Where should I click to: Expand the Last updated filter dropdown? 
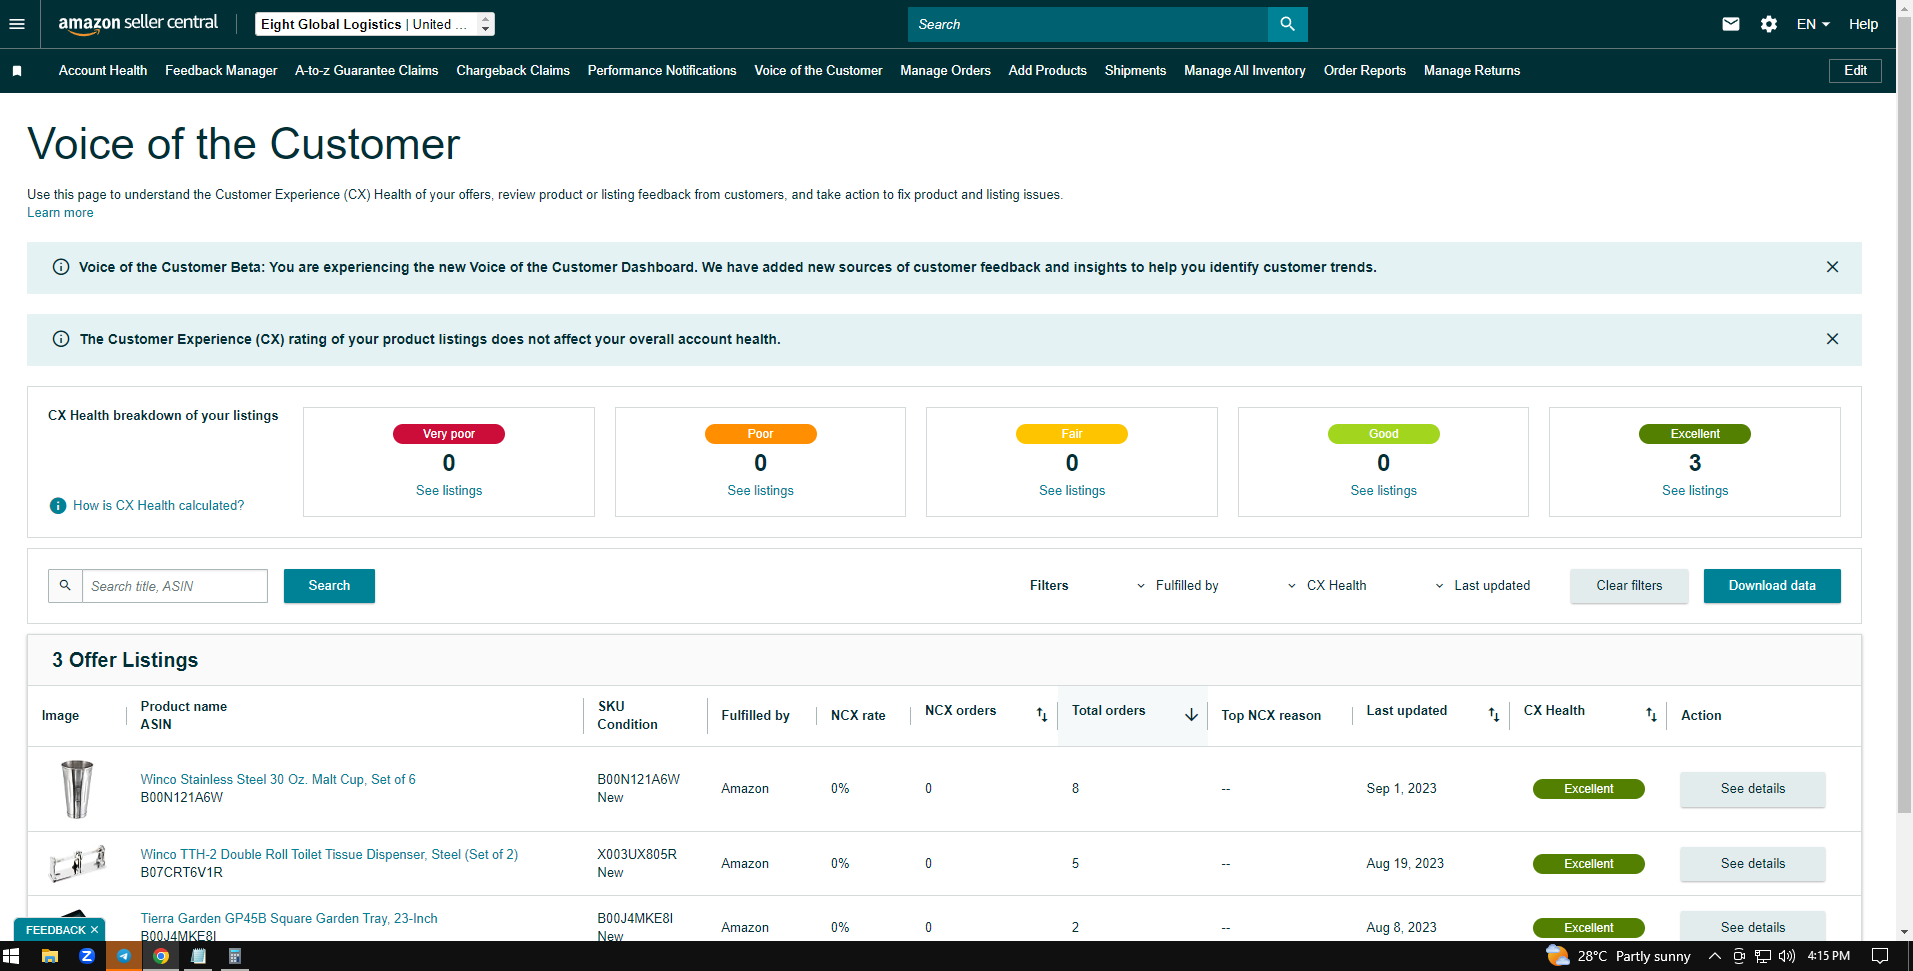1483,586
